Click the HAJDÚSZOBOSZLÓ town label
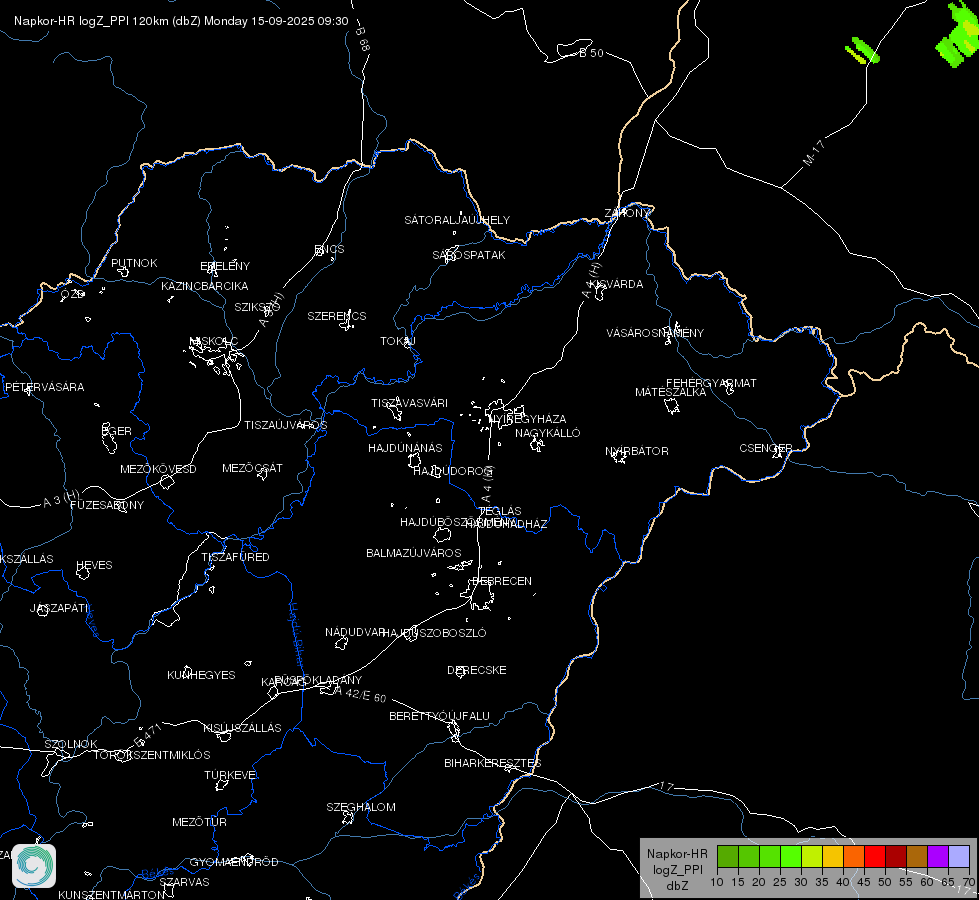 pyautogui.click(x=434, y=633)
